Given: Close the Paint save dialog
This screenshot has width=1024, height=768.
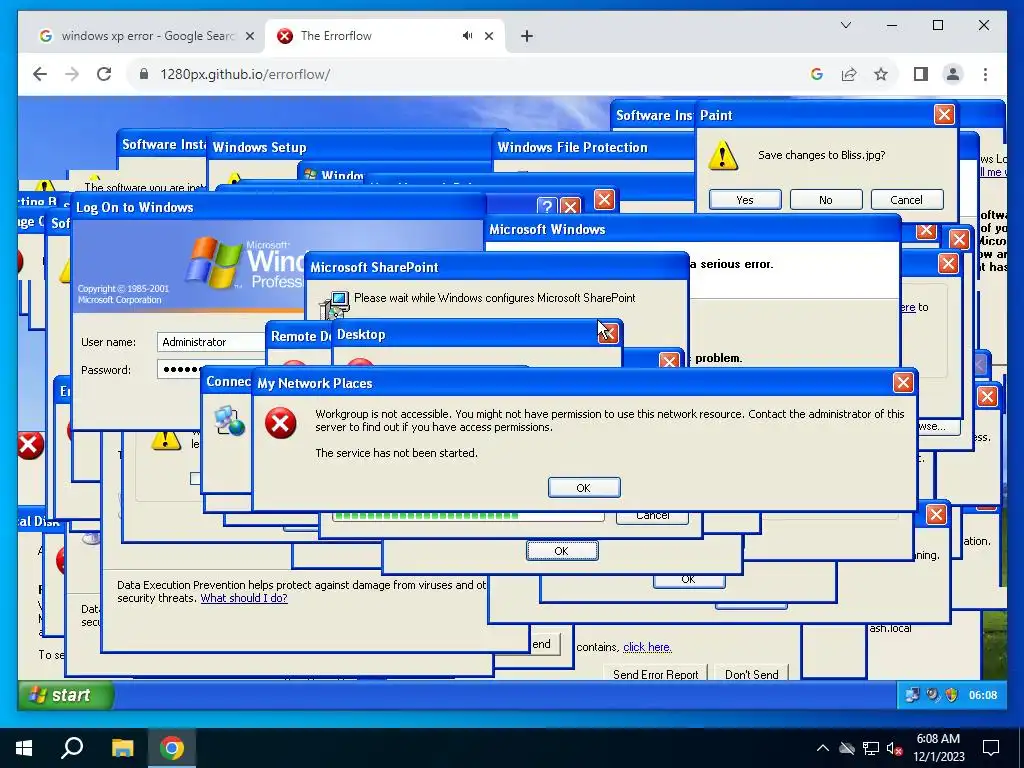Looking at the screenshot, I should tap(944, 115).
